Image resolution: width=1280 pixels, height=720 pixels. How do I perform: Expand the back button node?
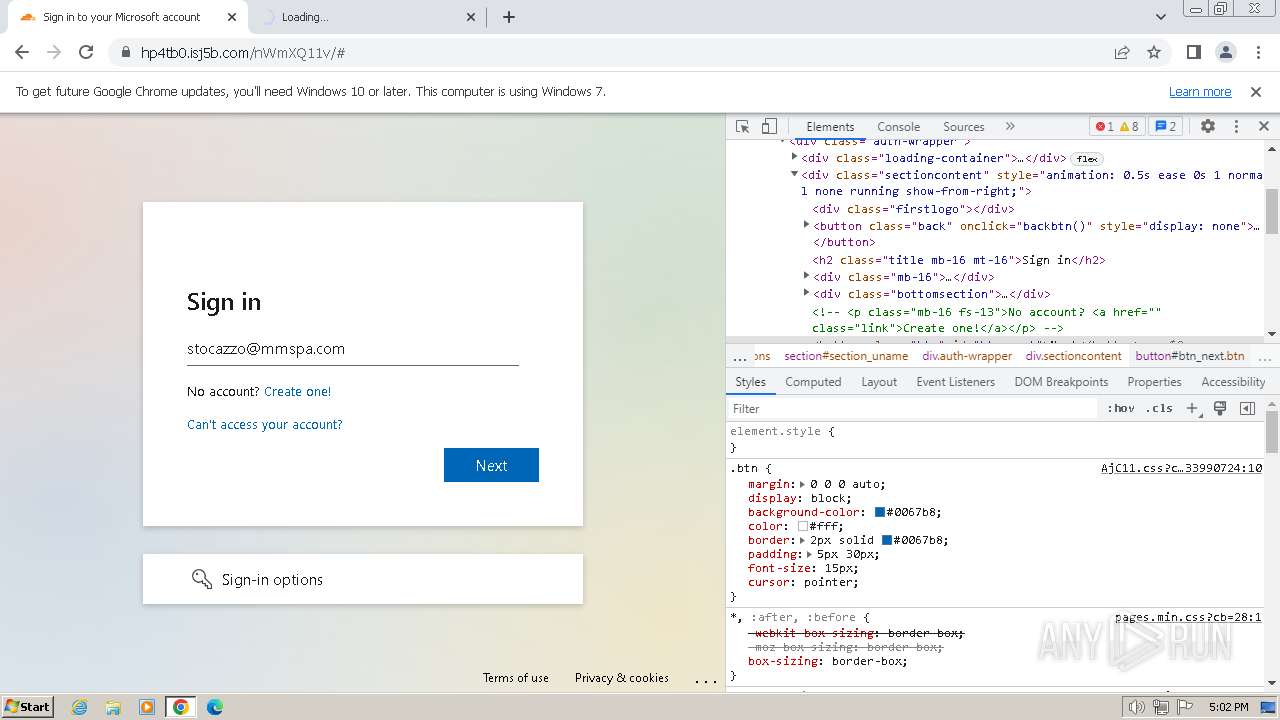coord(807,225)
